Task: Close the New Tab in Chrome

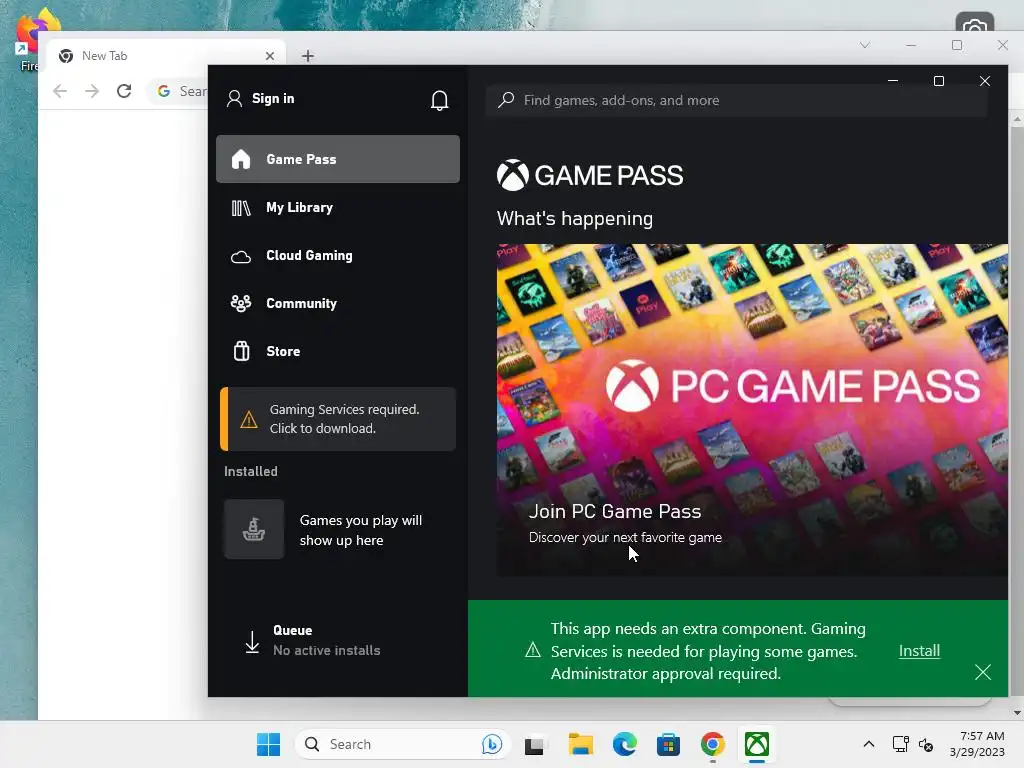Action: (x=270, y=56)
